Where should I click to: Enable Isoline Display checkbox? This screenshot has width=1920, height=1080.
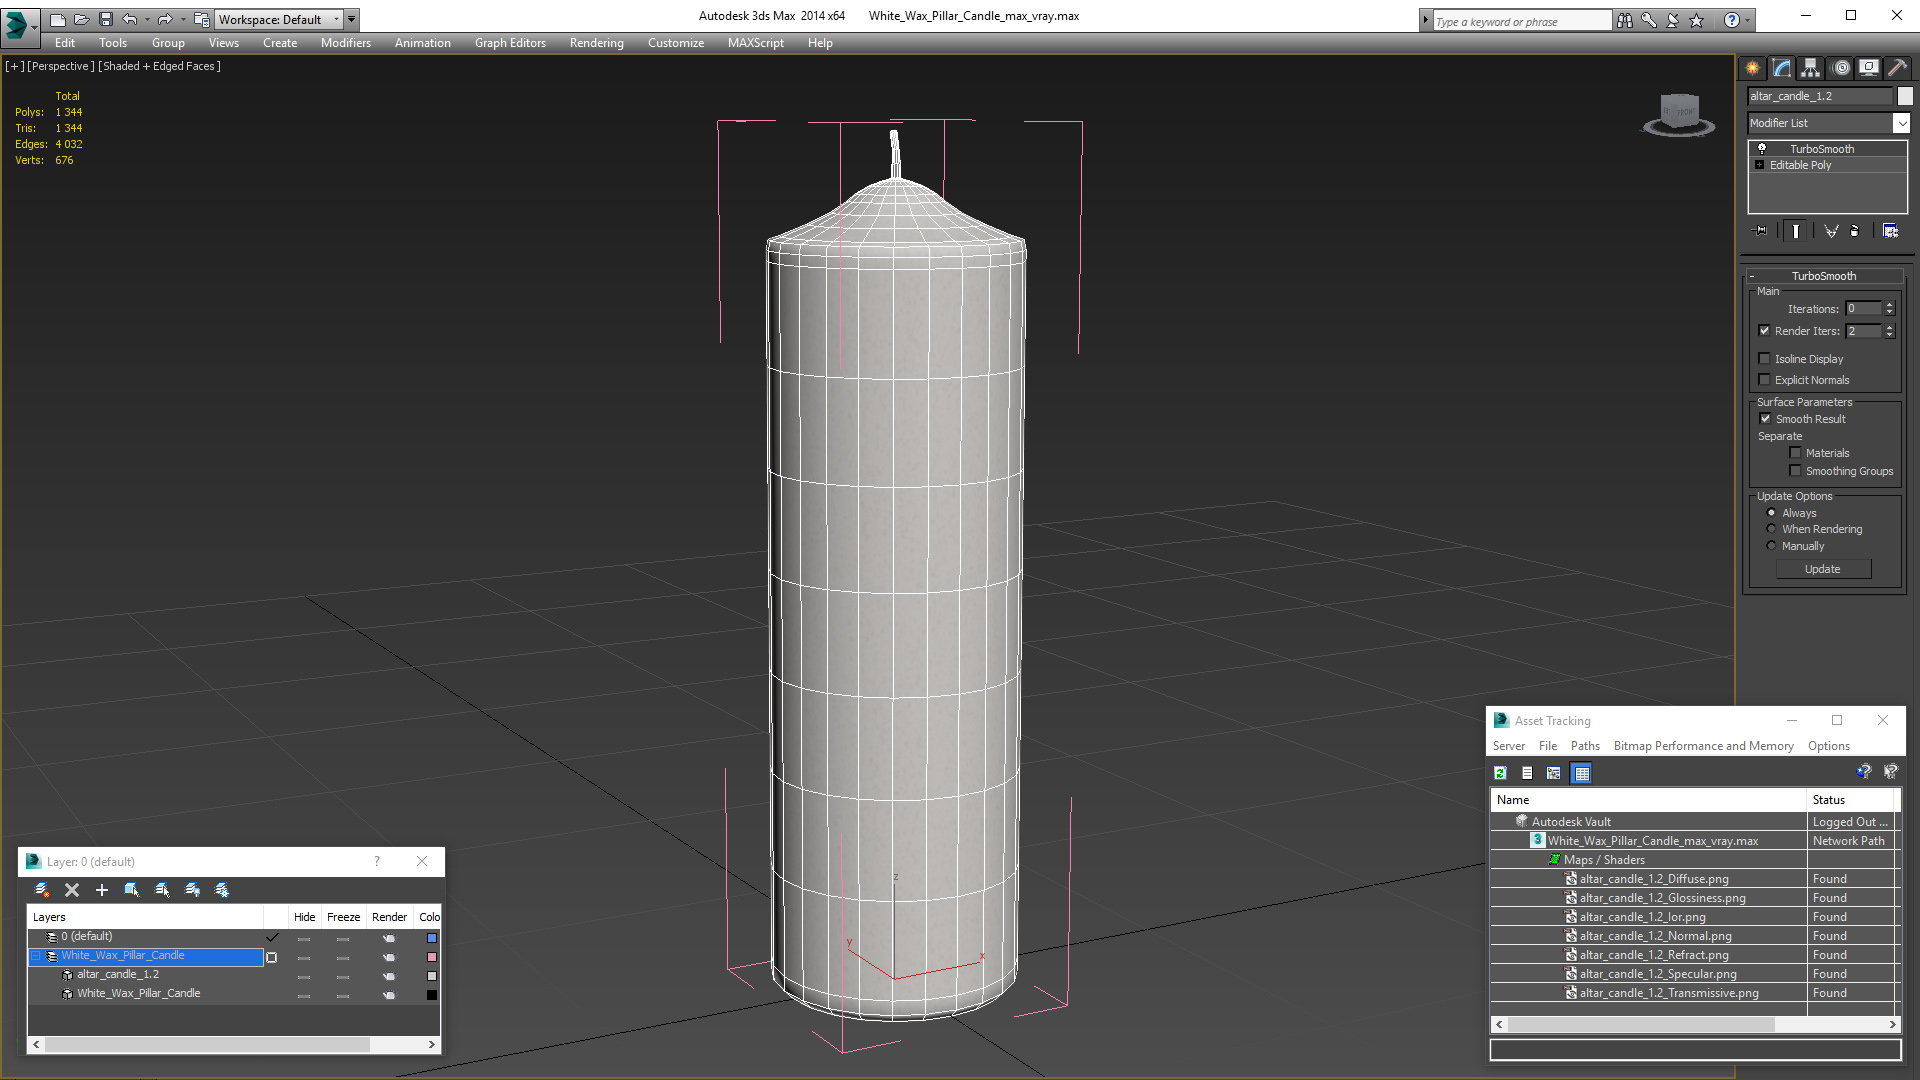pyautogui.click(x=1765, y=359)
